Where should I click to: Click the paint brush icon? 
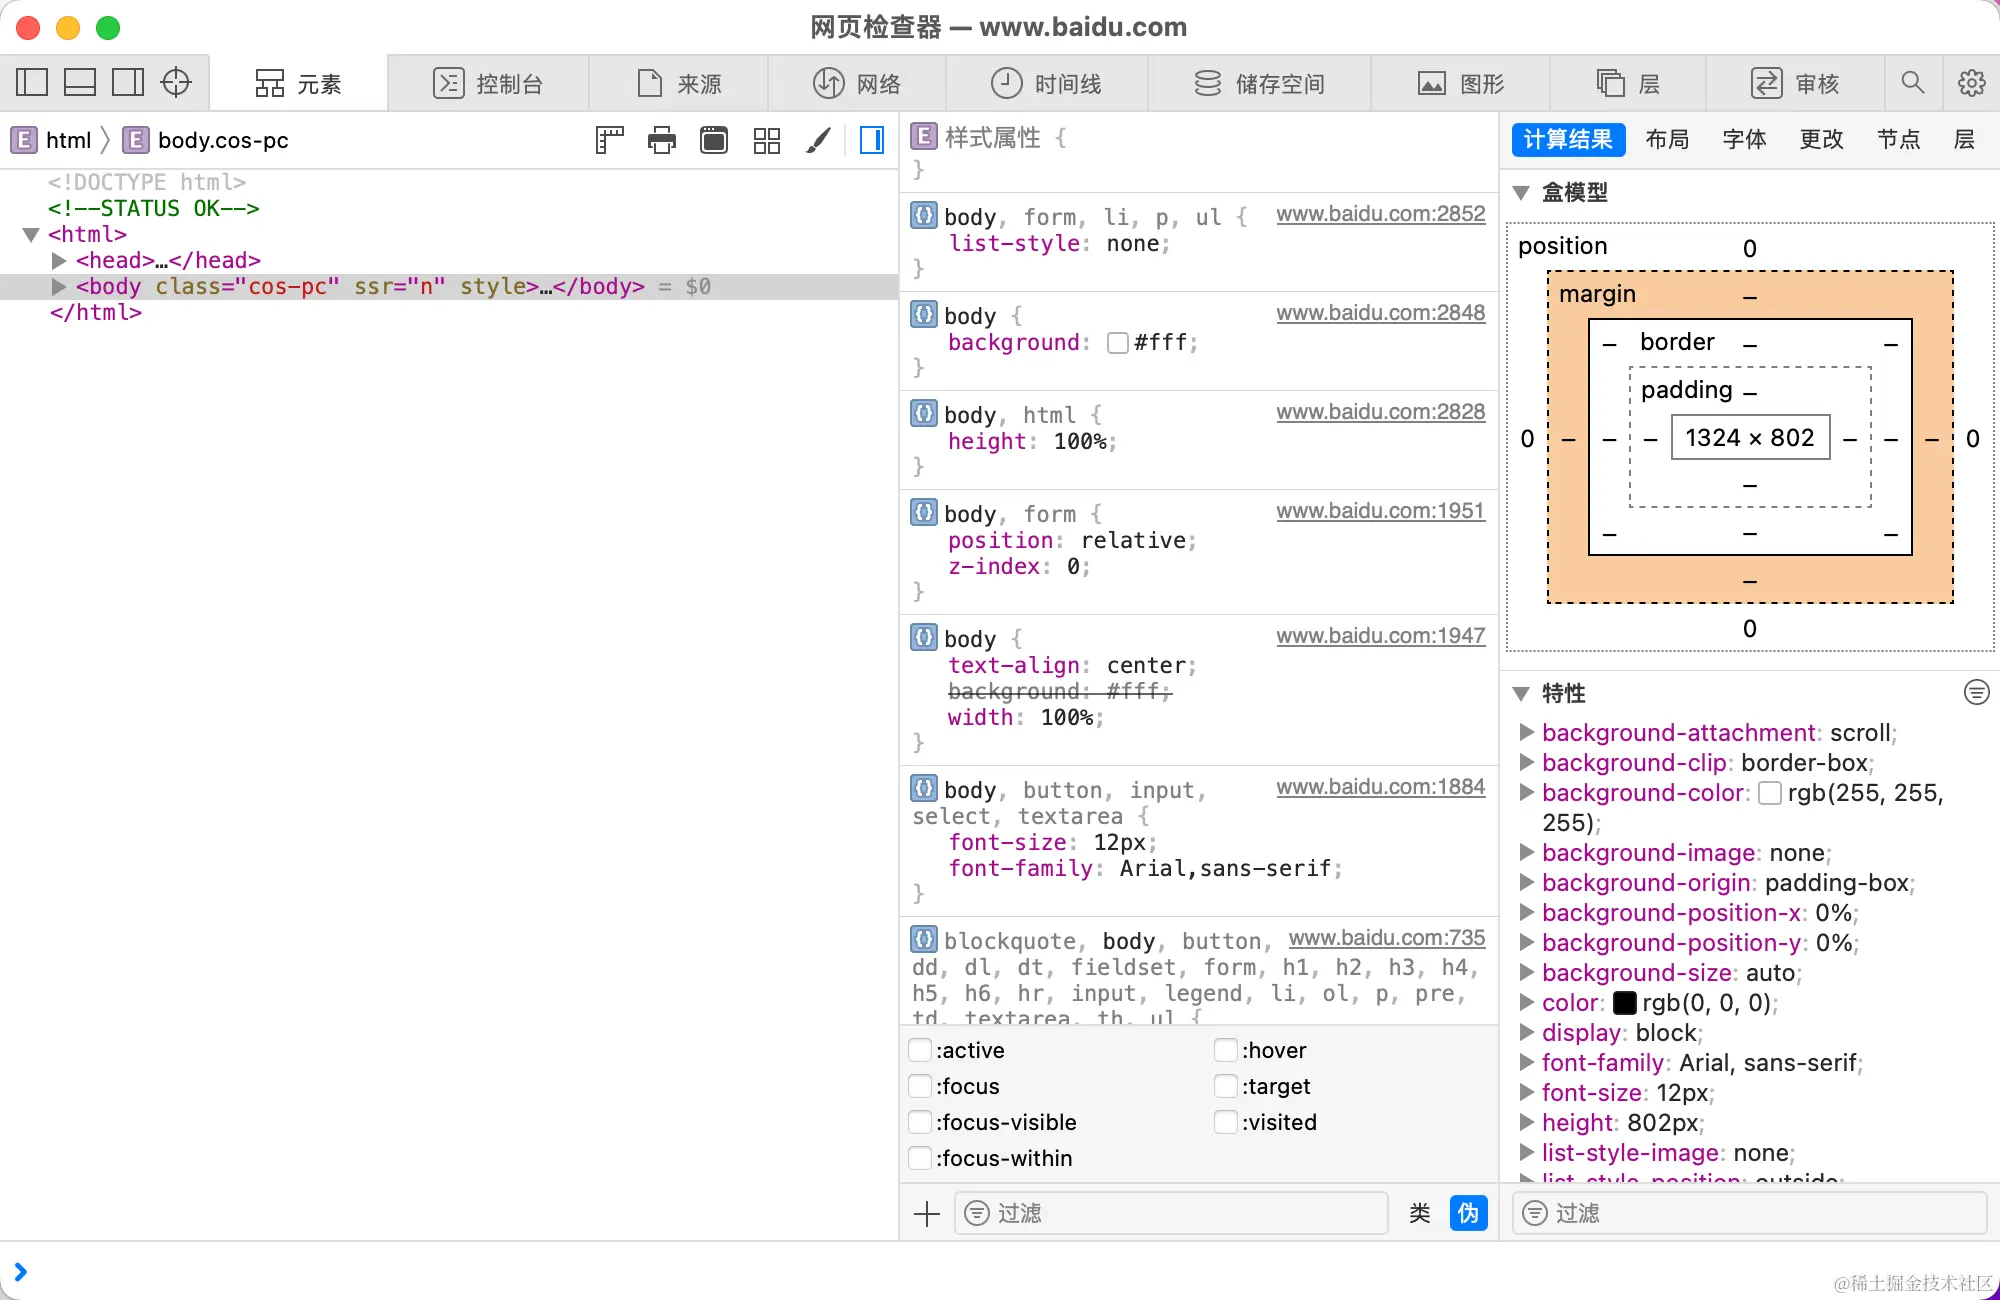[818, 140]
